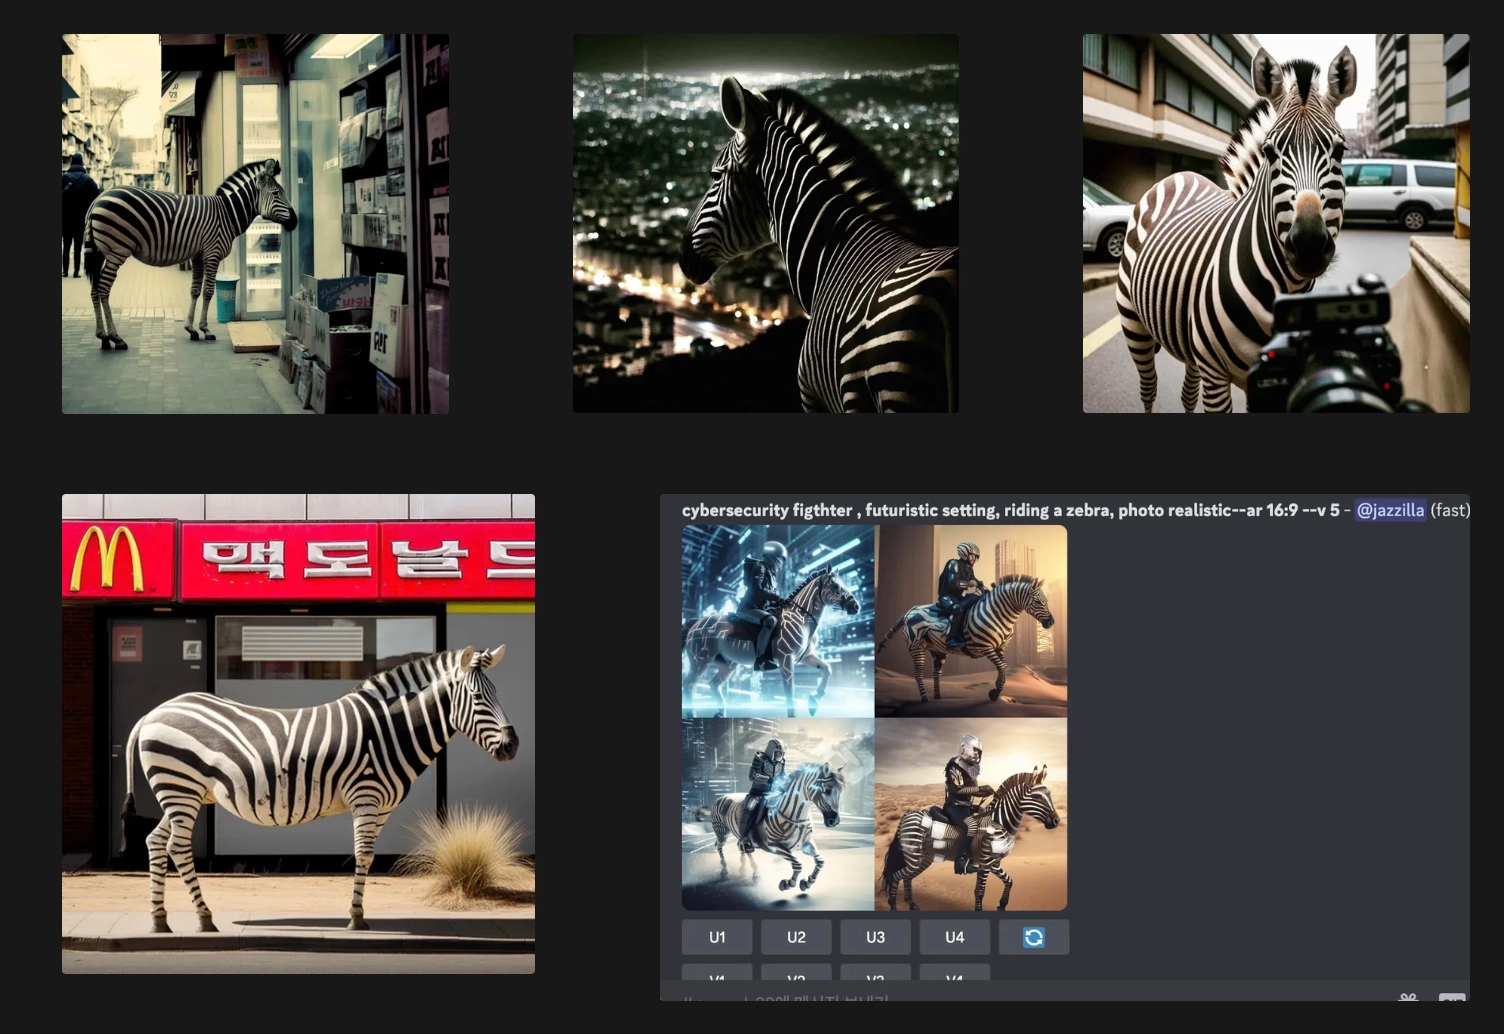Click the V3 variation button
Screen dimensions: 1504x1034
[875, 973]
